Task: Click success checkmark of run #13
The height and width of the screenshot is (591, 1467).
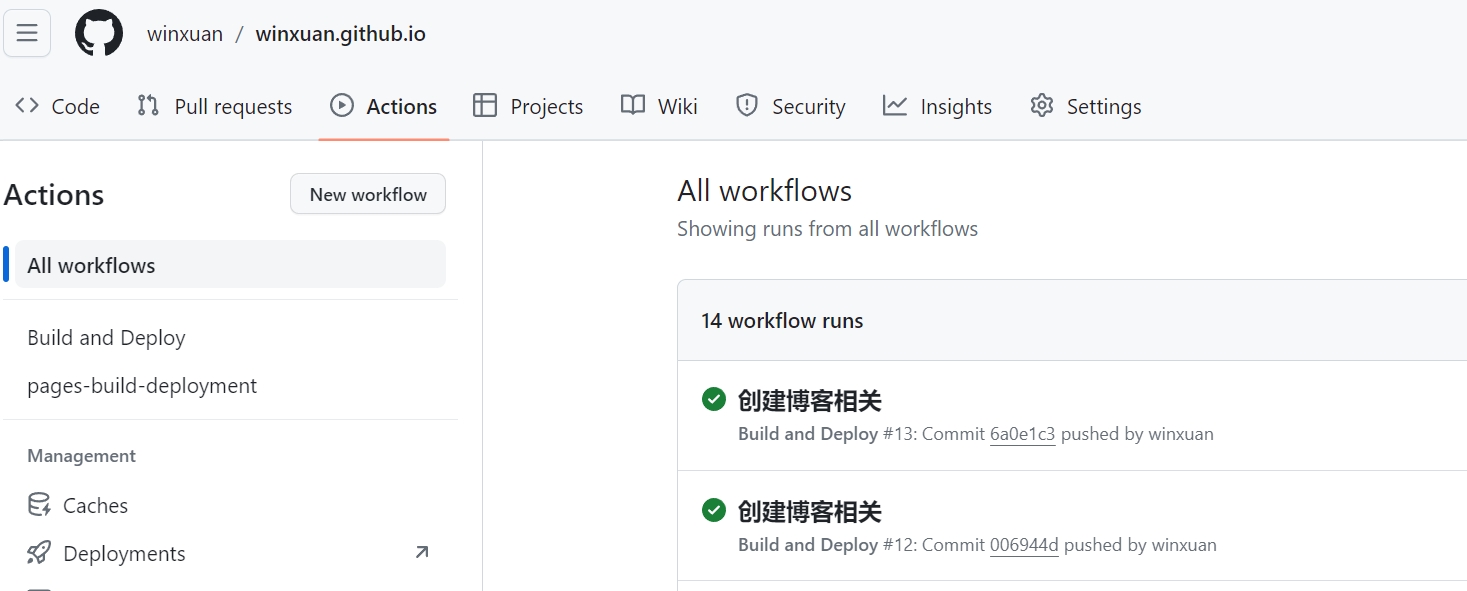Action: 713,400
